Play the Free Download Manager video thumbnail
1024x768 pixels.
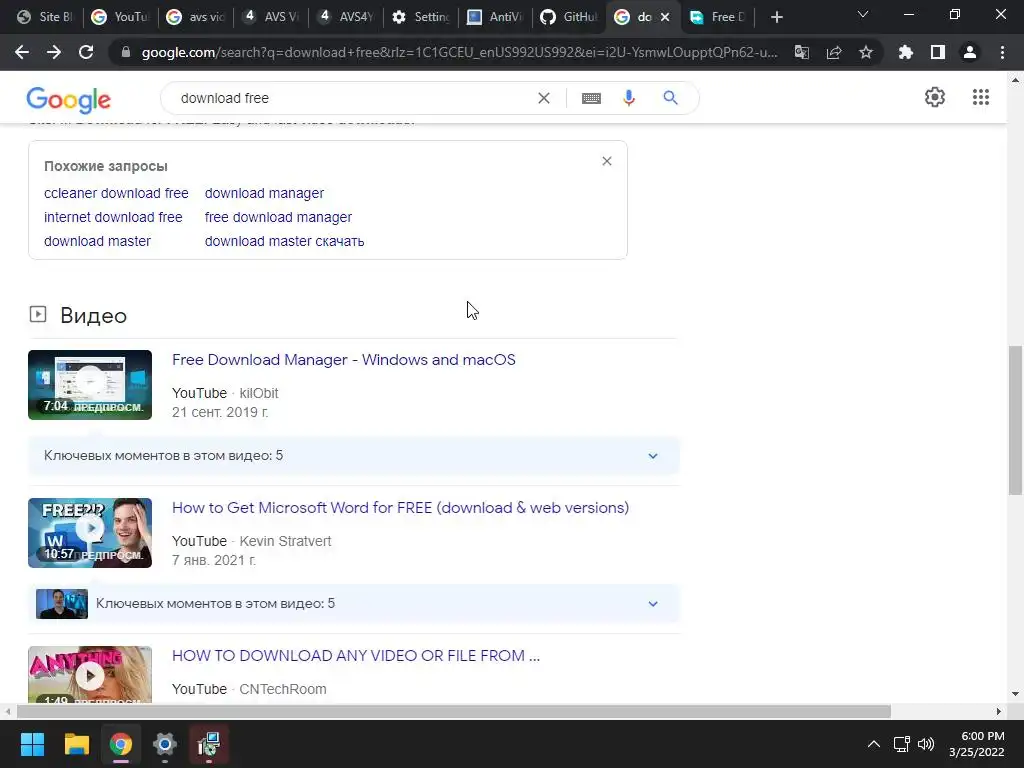tap(90, 385)
